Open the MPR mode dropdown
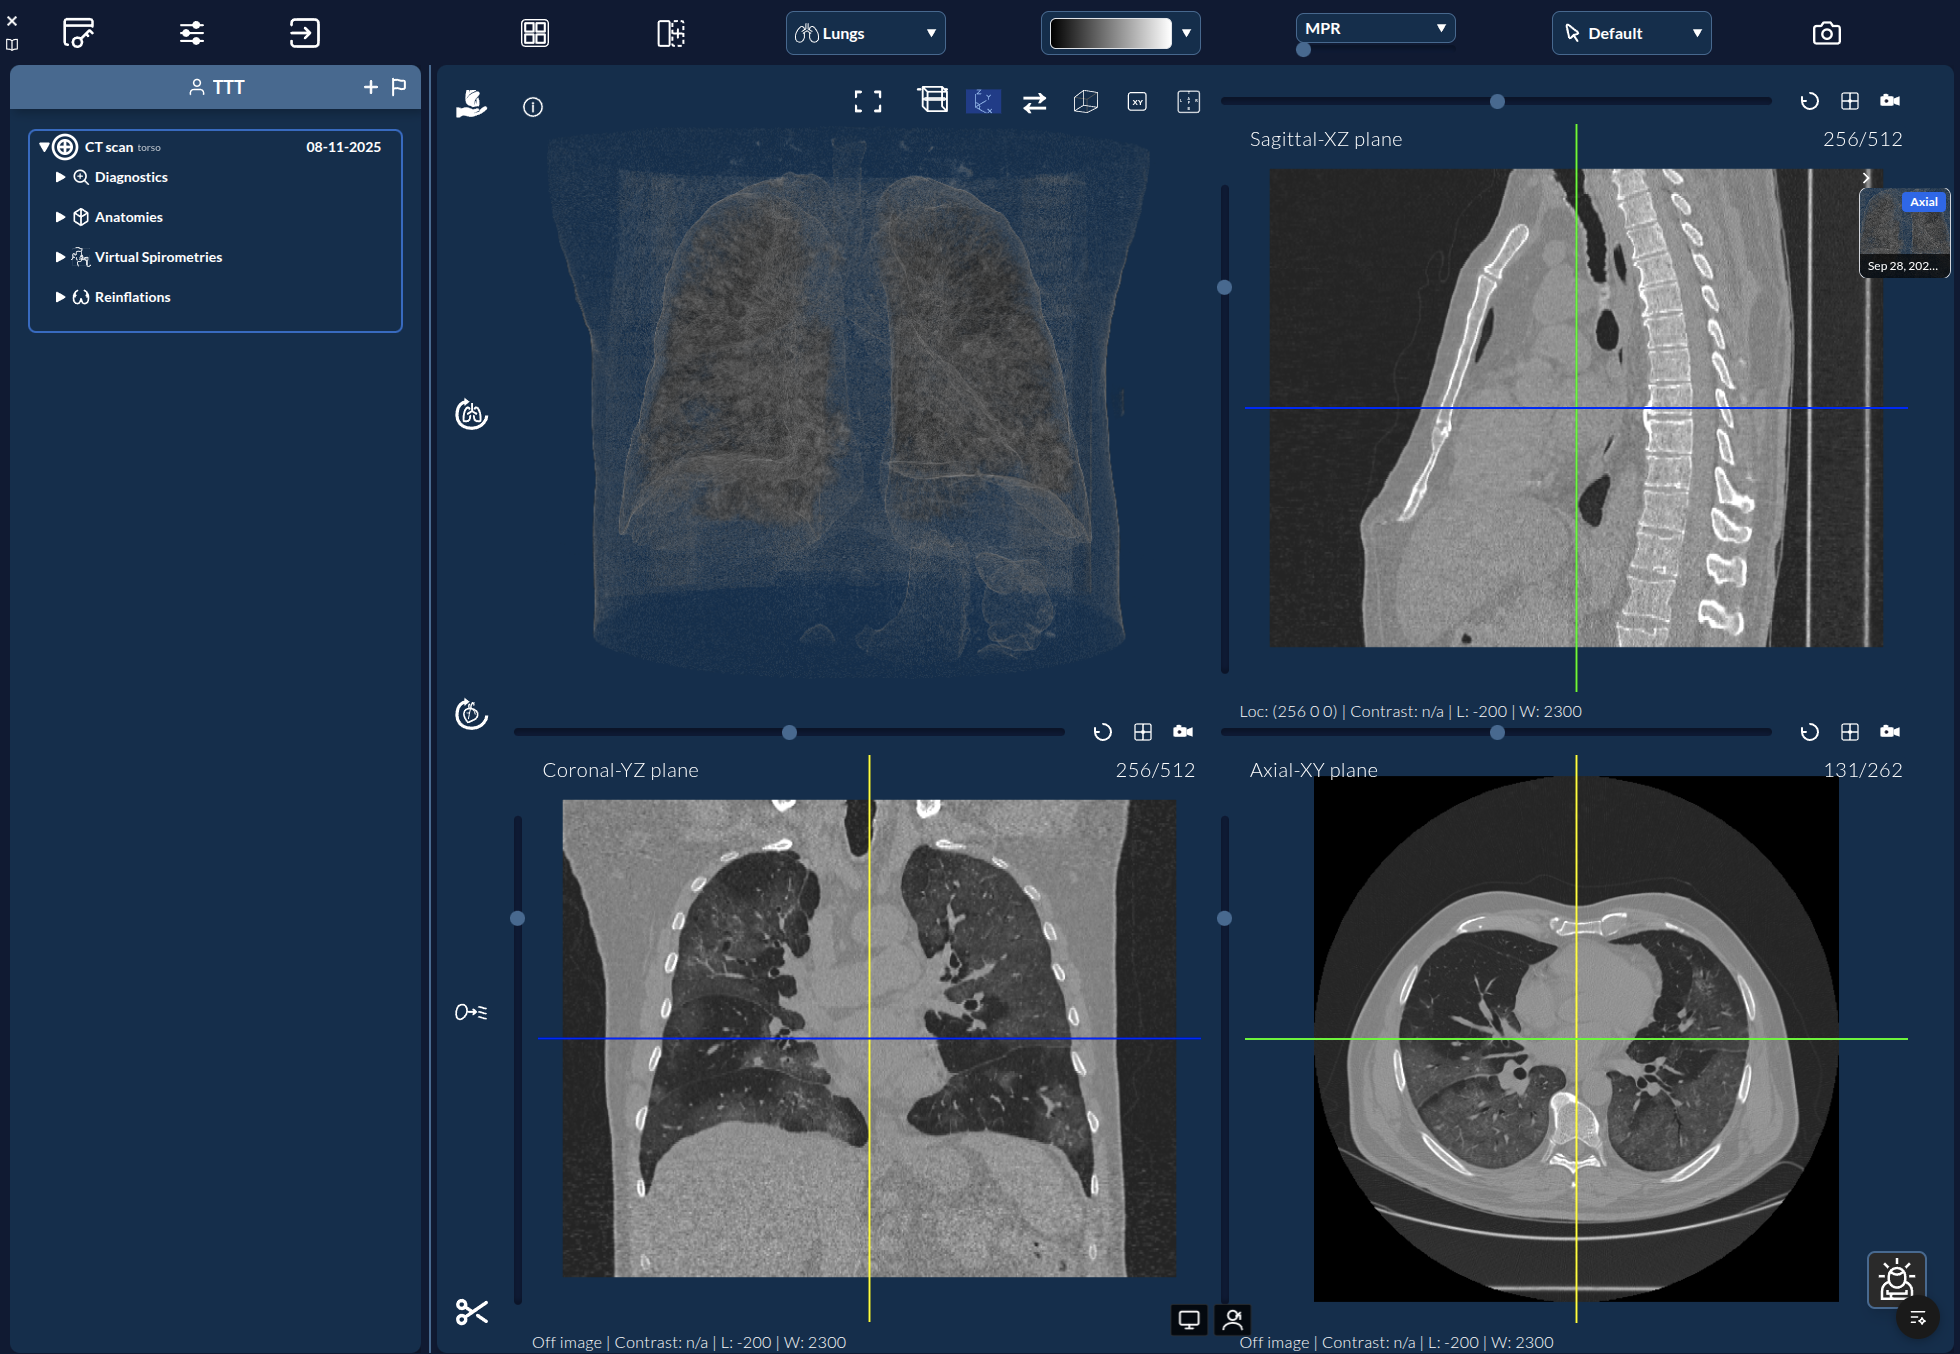1960x1354 pixels. click(1376, 28)
